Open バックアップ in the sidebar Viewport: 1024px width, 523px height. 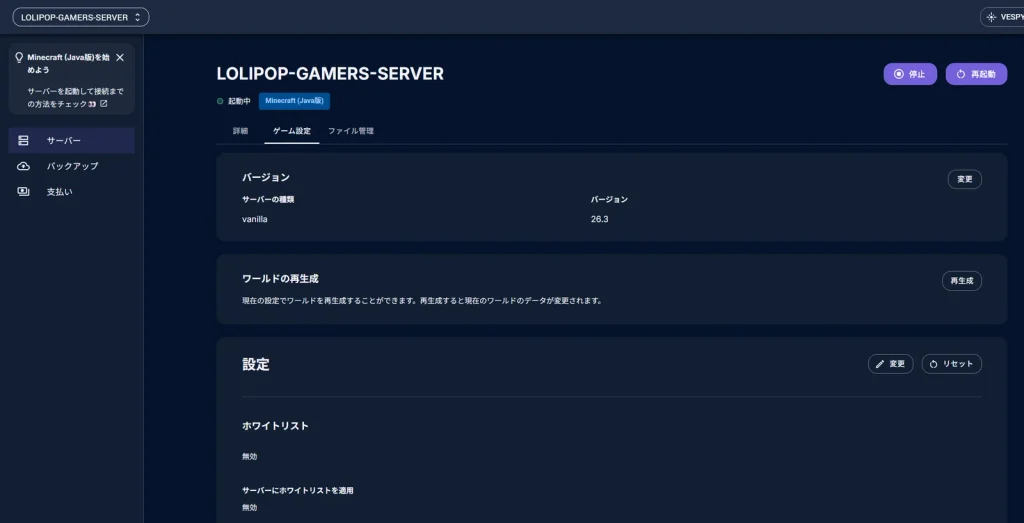[72, 166]
